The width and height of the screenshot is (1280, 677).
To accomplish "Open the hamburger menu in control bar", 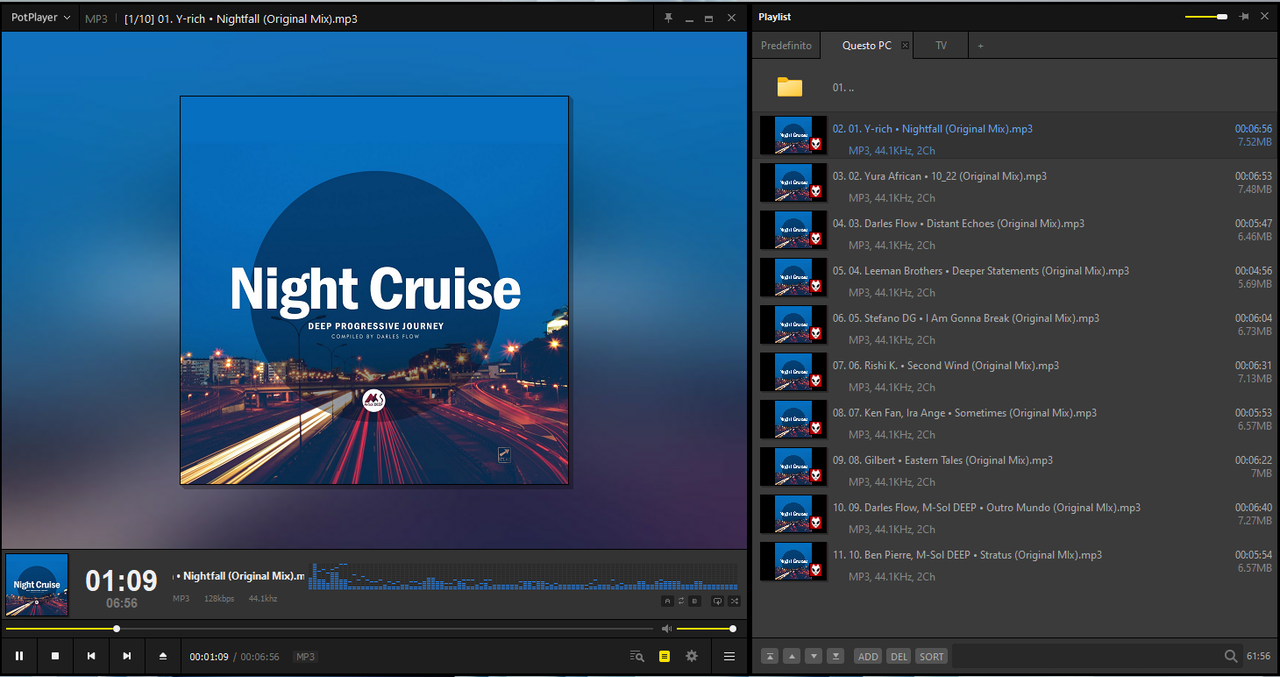I will pyautogui.click(x=729, y=656).
